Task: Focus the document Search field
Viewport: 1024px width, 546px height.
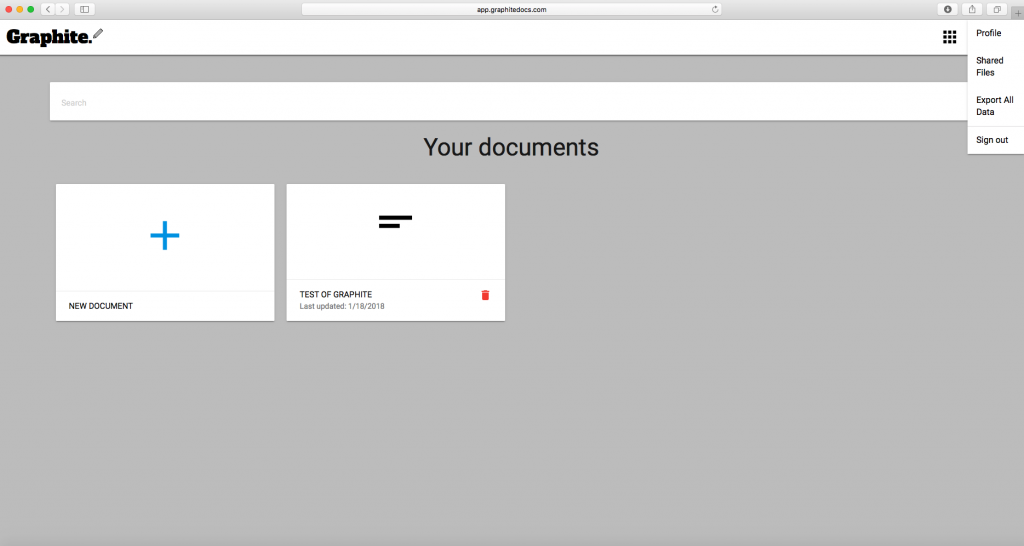Action: click(x=508, y=102)
